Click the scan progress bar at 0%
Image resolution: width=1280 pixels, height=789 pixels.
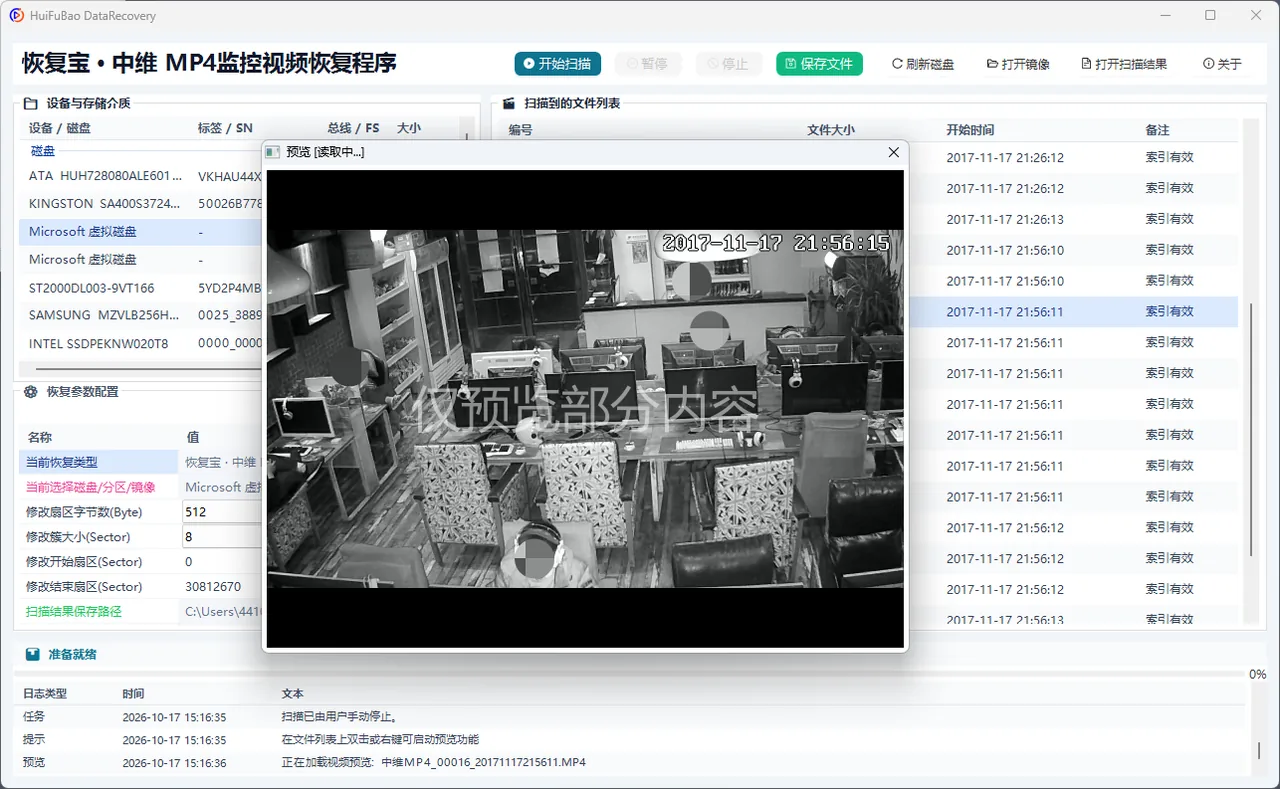630,674
